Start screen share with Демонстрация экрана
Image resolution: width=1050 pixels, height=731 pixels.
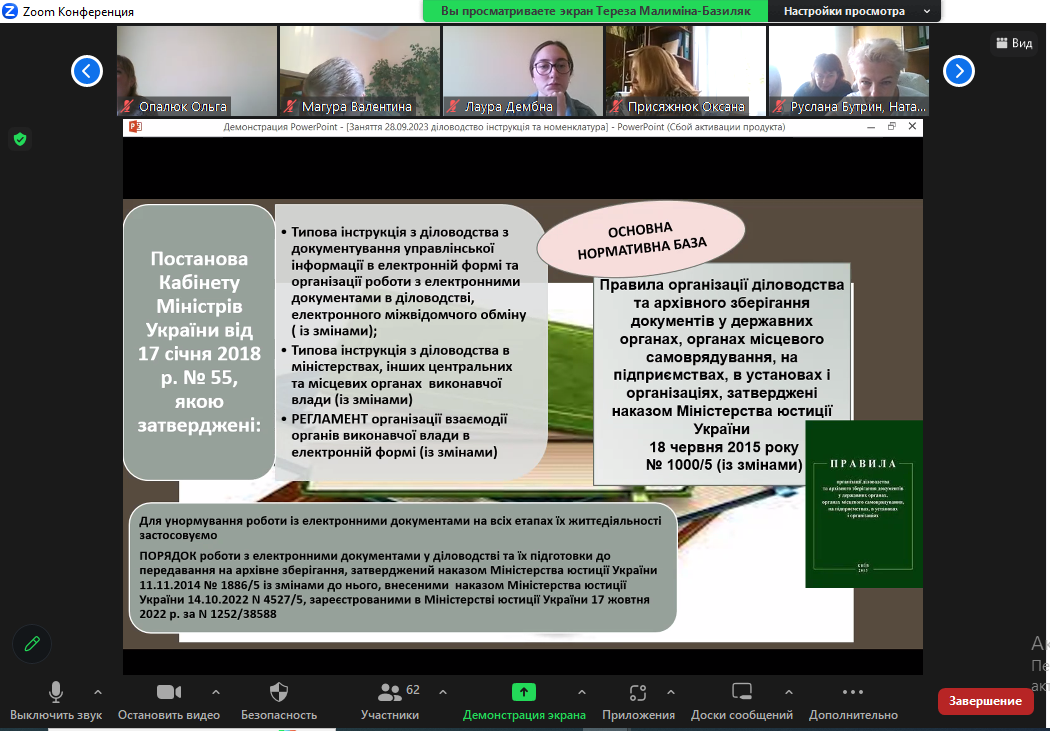524,702
